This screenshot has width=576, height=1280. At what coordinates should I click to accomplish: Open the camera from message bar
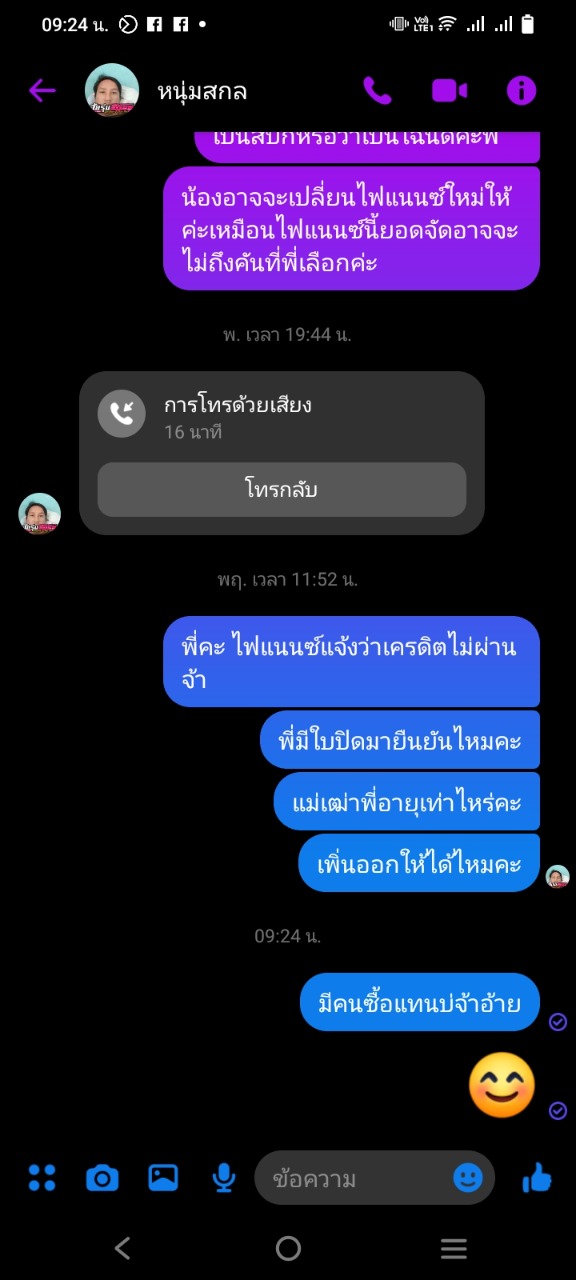[102, 1178]
